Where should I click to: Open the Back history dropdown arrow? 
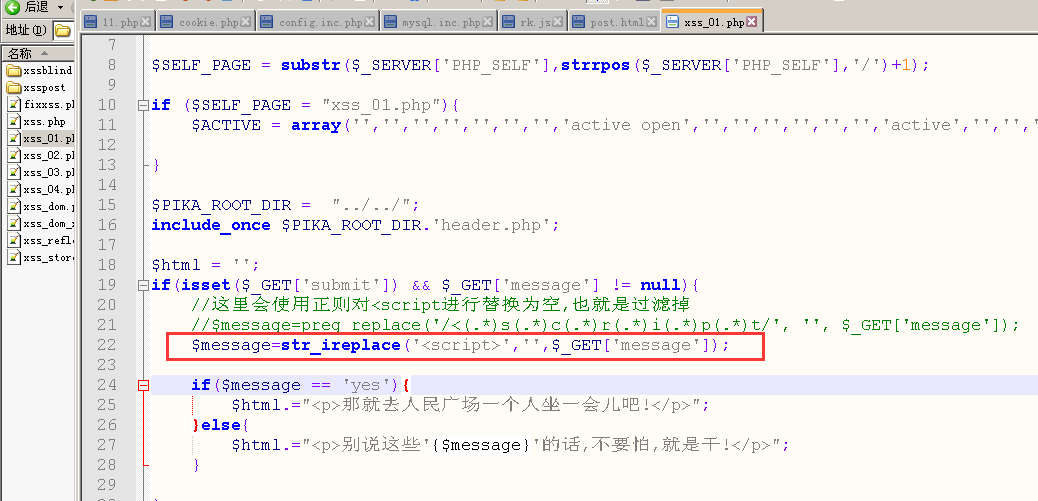60,7
